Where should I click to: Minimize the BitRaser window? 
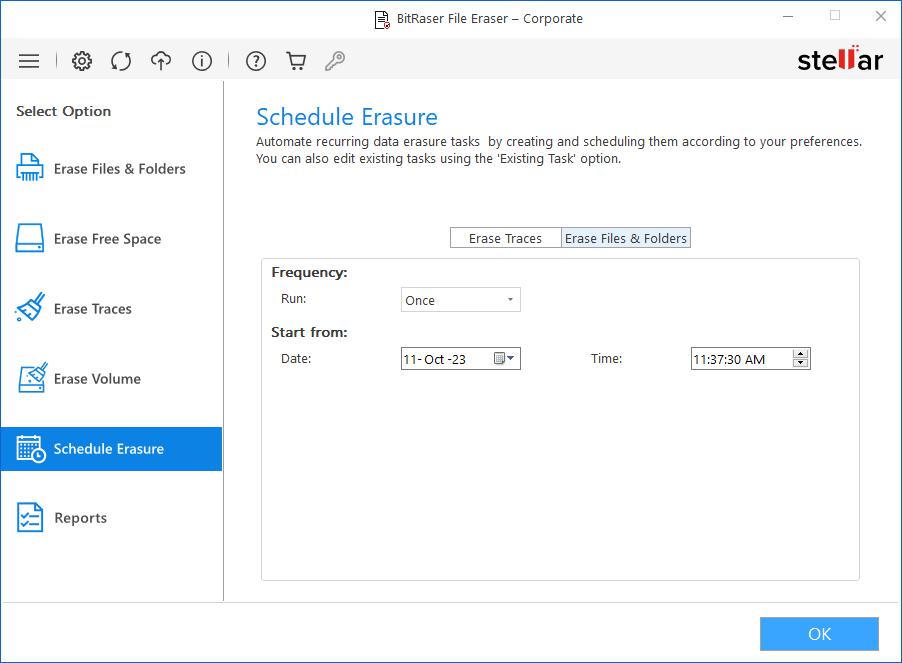pos(788,17)
